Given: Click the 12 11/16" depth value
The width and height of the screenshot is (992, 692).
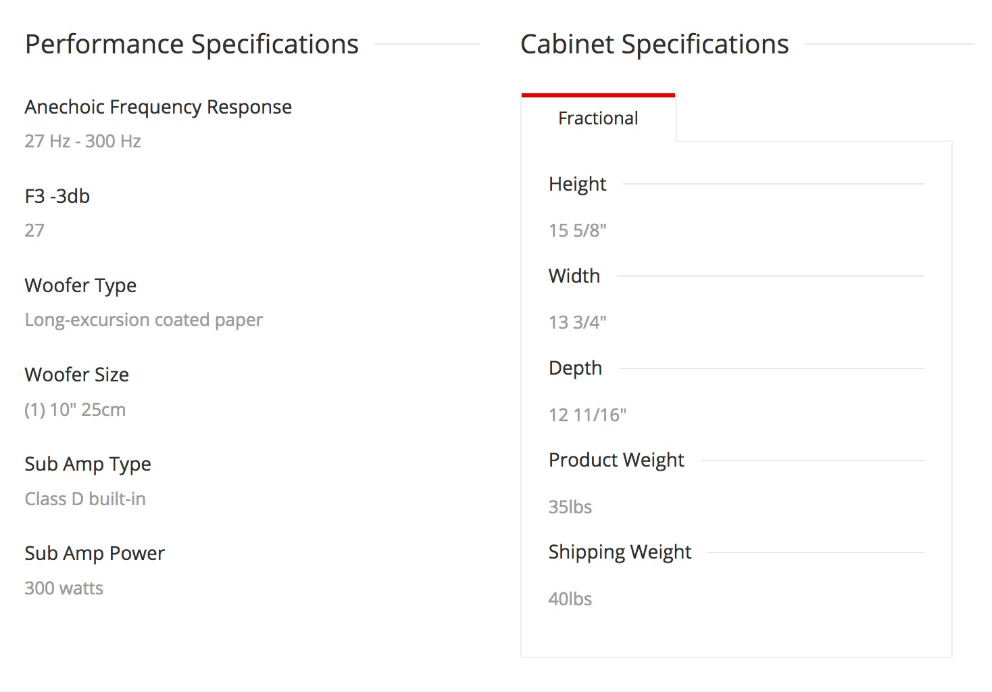Looking at the screenshot, I should click(587, 415).
